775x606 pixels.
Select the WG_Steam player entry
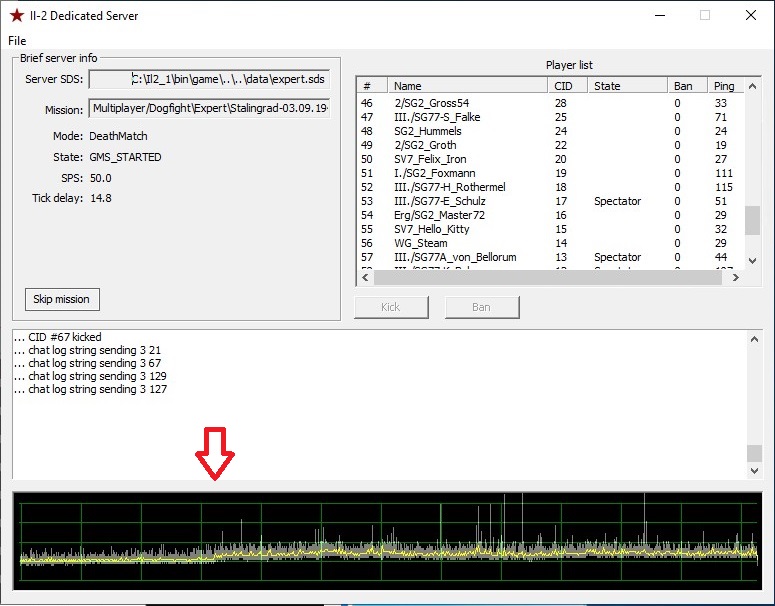[x=420, y=243]
